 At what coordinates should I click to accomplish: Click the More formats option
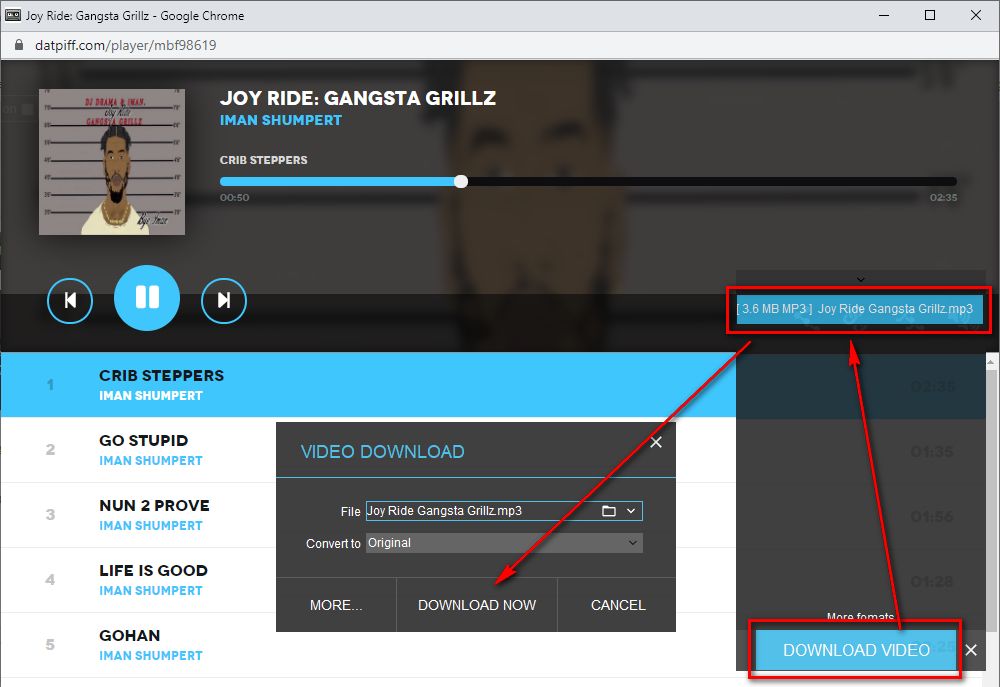[860, 616]
